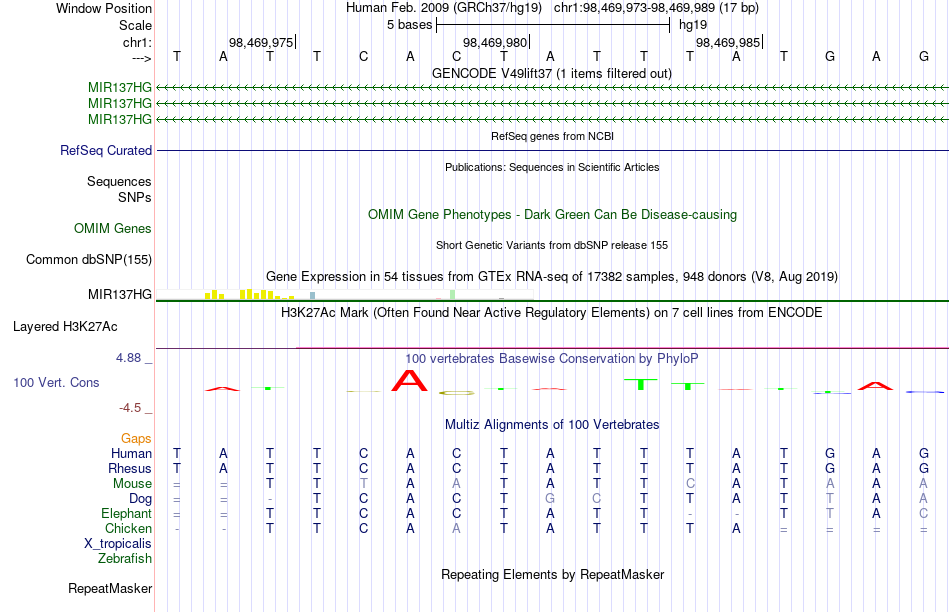
Task: Open the RefSeq genes from NCBI title
Action: coord(552,136)
